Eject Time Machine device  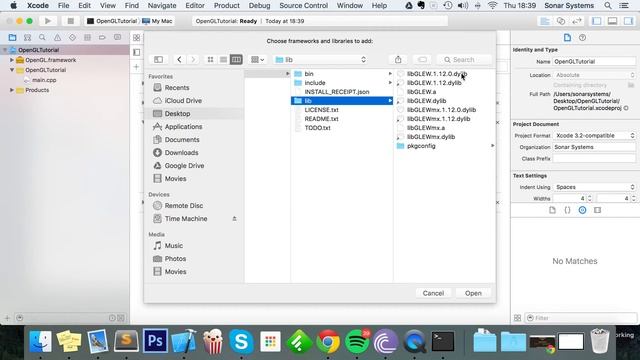click(234, 219)
